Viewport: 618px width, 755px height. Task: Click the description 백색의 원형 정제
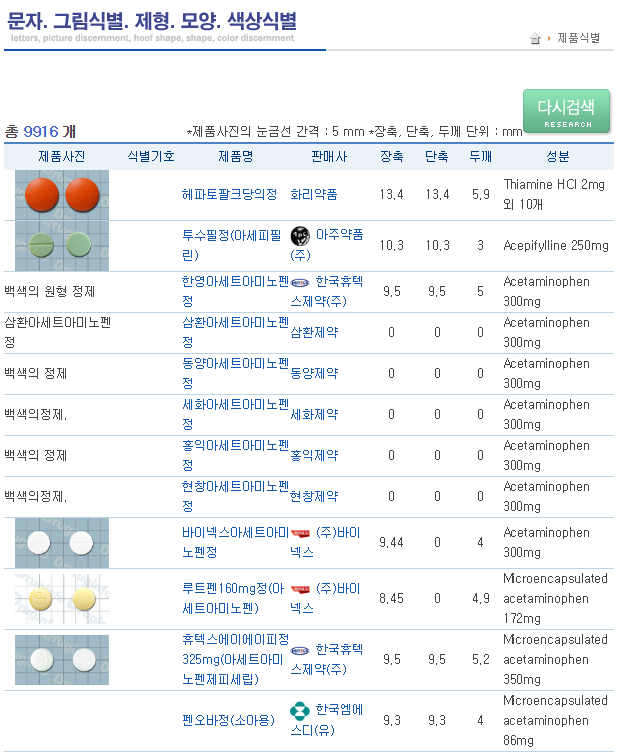tap(50, 291)
